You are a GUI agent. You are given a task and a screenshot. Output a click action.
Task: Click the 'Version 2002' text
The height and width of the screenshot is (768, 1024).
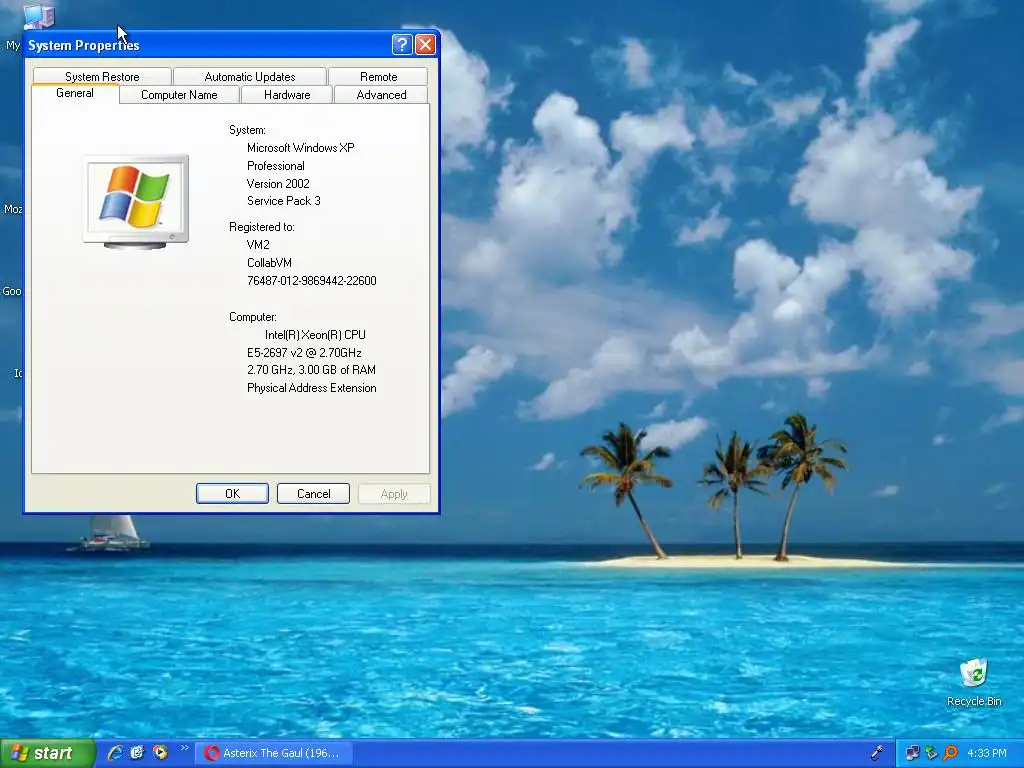pyautogui.click(x=278, y=184)
